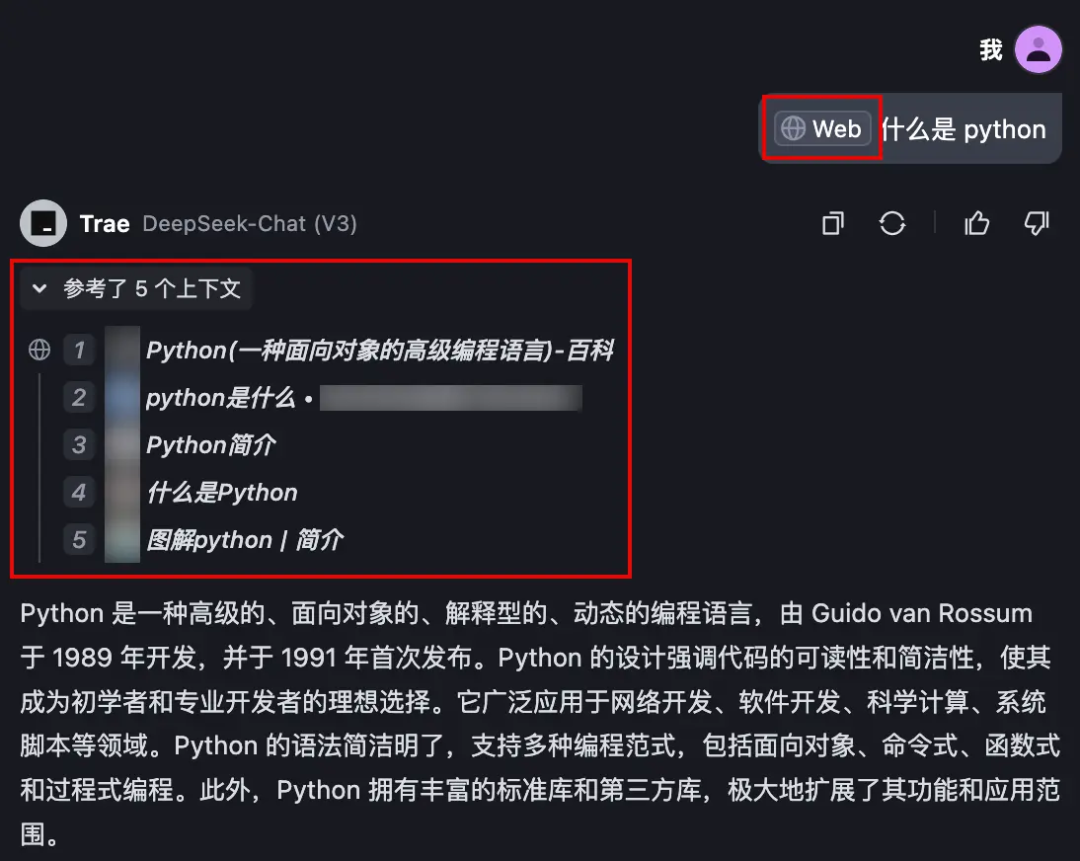Click the globe icon beside reference list
Viewport: 1080px width, 861px height.
39,350
